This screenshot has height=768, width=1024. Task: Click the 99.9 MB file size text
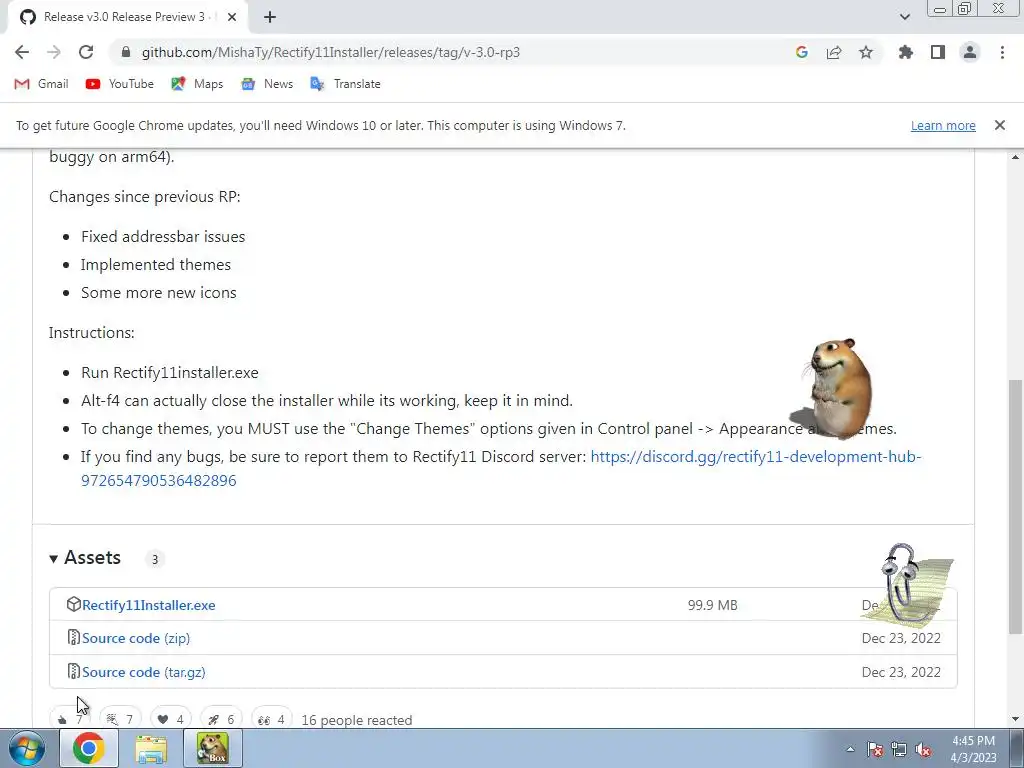click(712, 605)
